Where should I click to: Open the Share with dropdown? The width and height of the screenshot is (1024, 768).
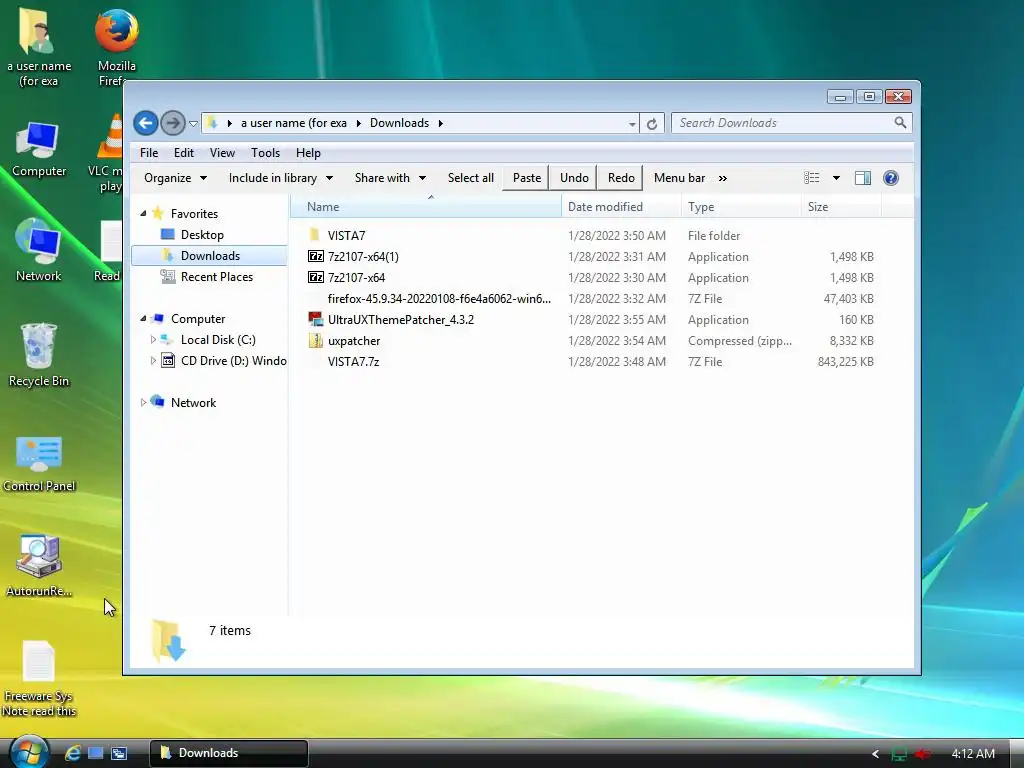[390, 178]
